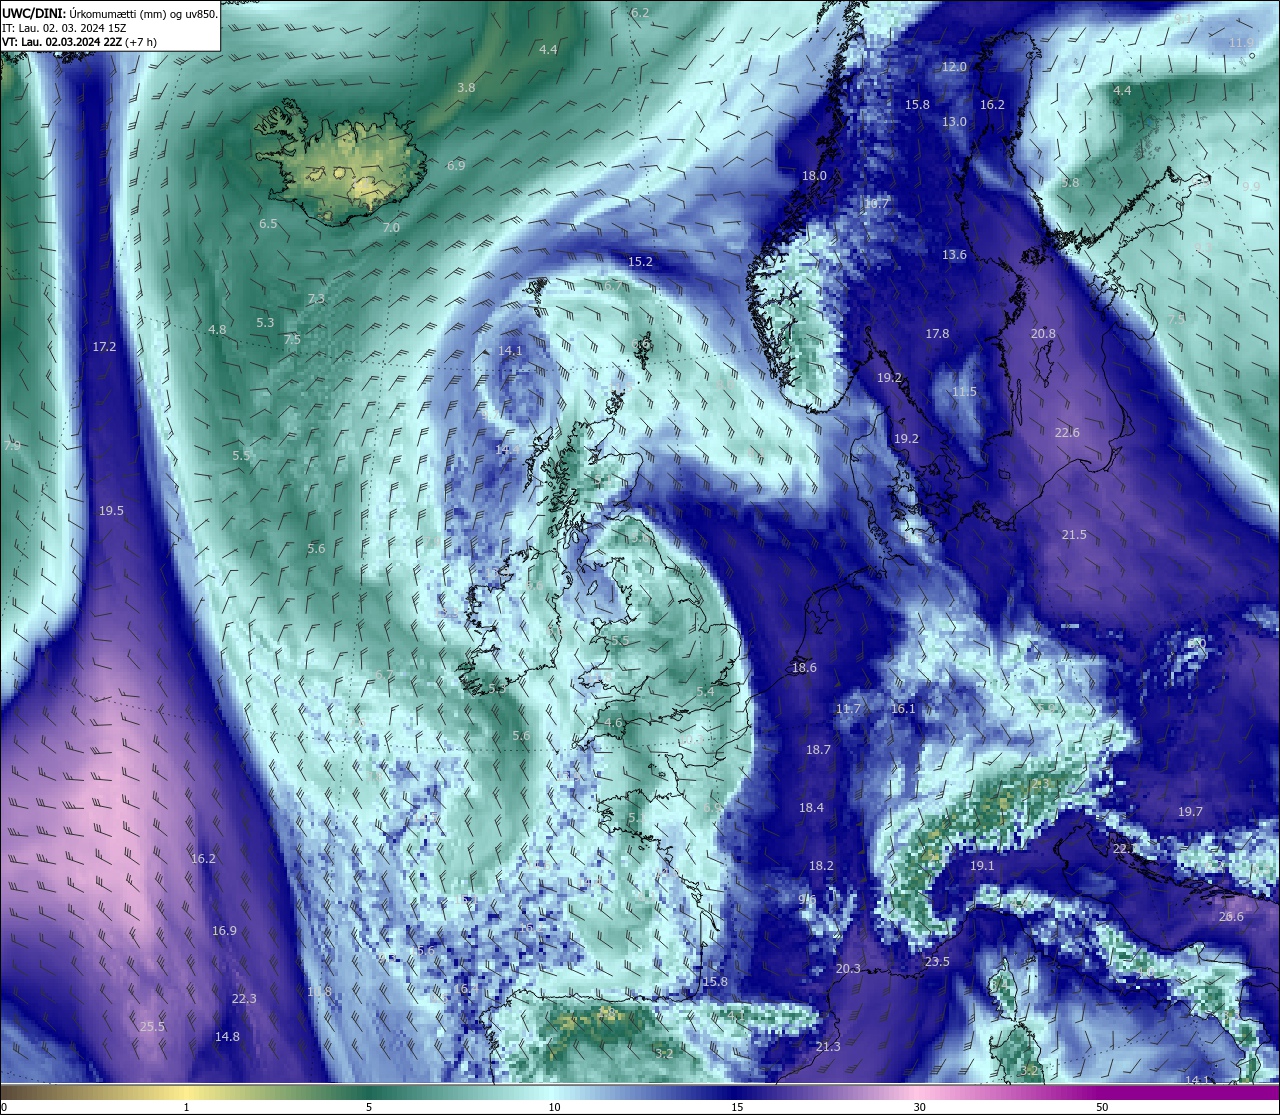Click the 21.5 value label
The height and width of the screenshot is (1115, 1280).
tap(1073, 535)
